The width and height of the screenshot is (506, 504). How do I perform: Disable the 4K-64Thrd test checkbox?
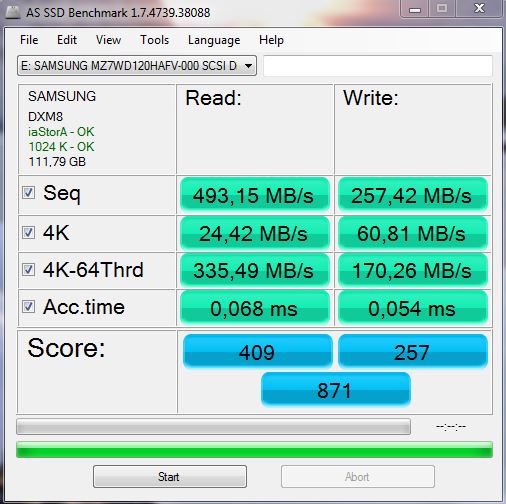pos(28,269)
